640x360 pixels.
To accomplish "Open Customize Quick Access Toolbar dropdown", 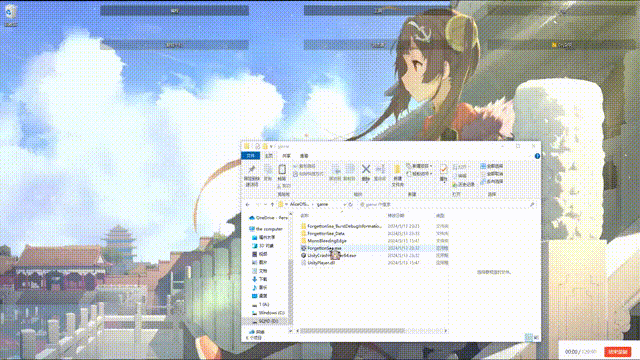I will tap(271, 146).
